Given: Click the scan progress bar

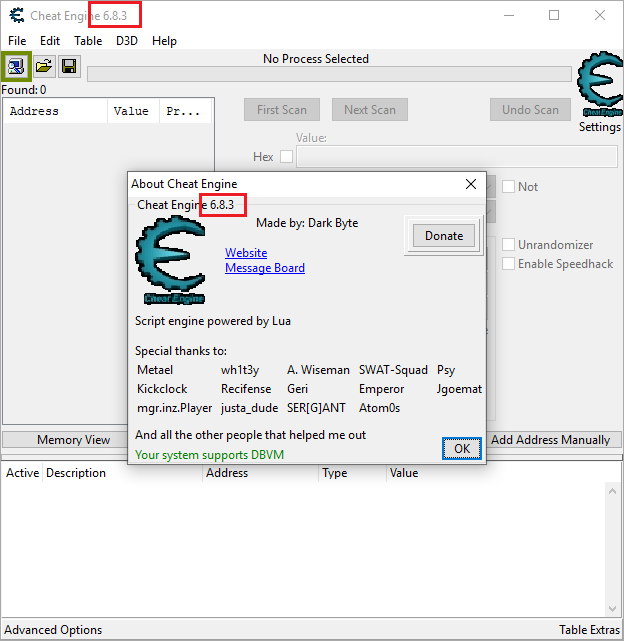Looking at the screenshot, I should (329, 74).
